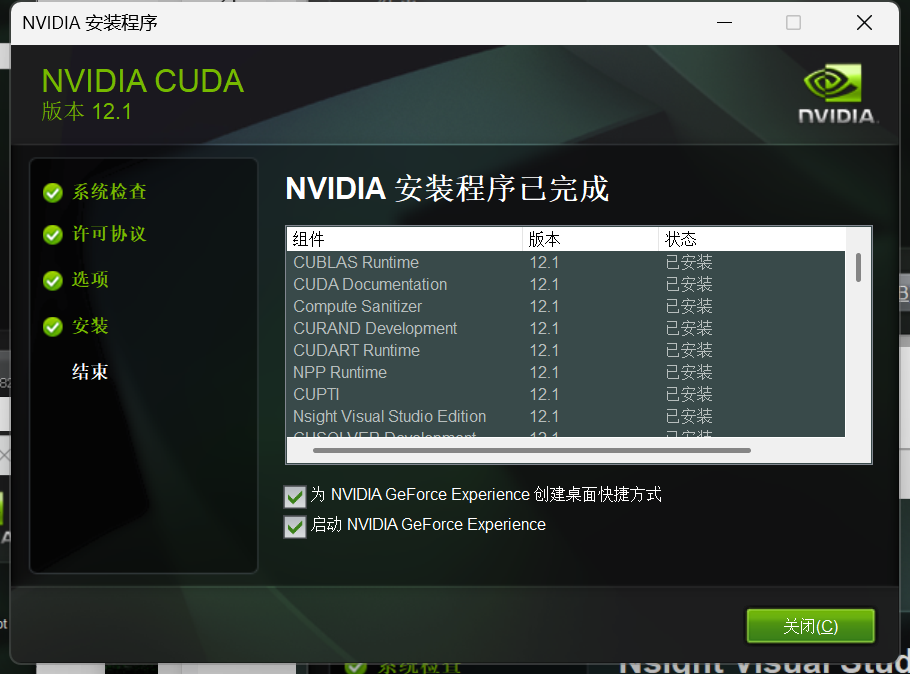Select the 系统检查 step label
910x674 pixels.
pyautogui.click(x=109, y=192)
